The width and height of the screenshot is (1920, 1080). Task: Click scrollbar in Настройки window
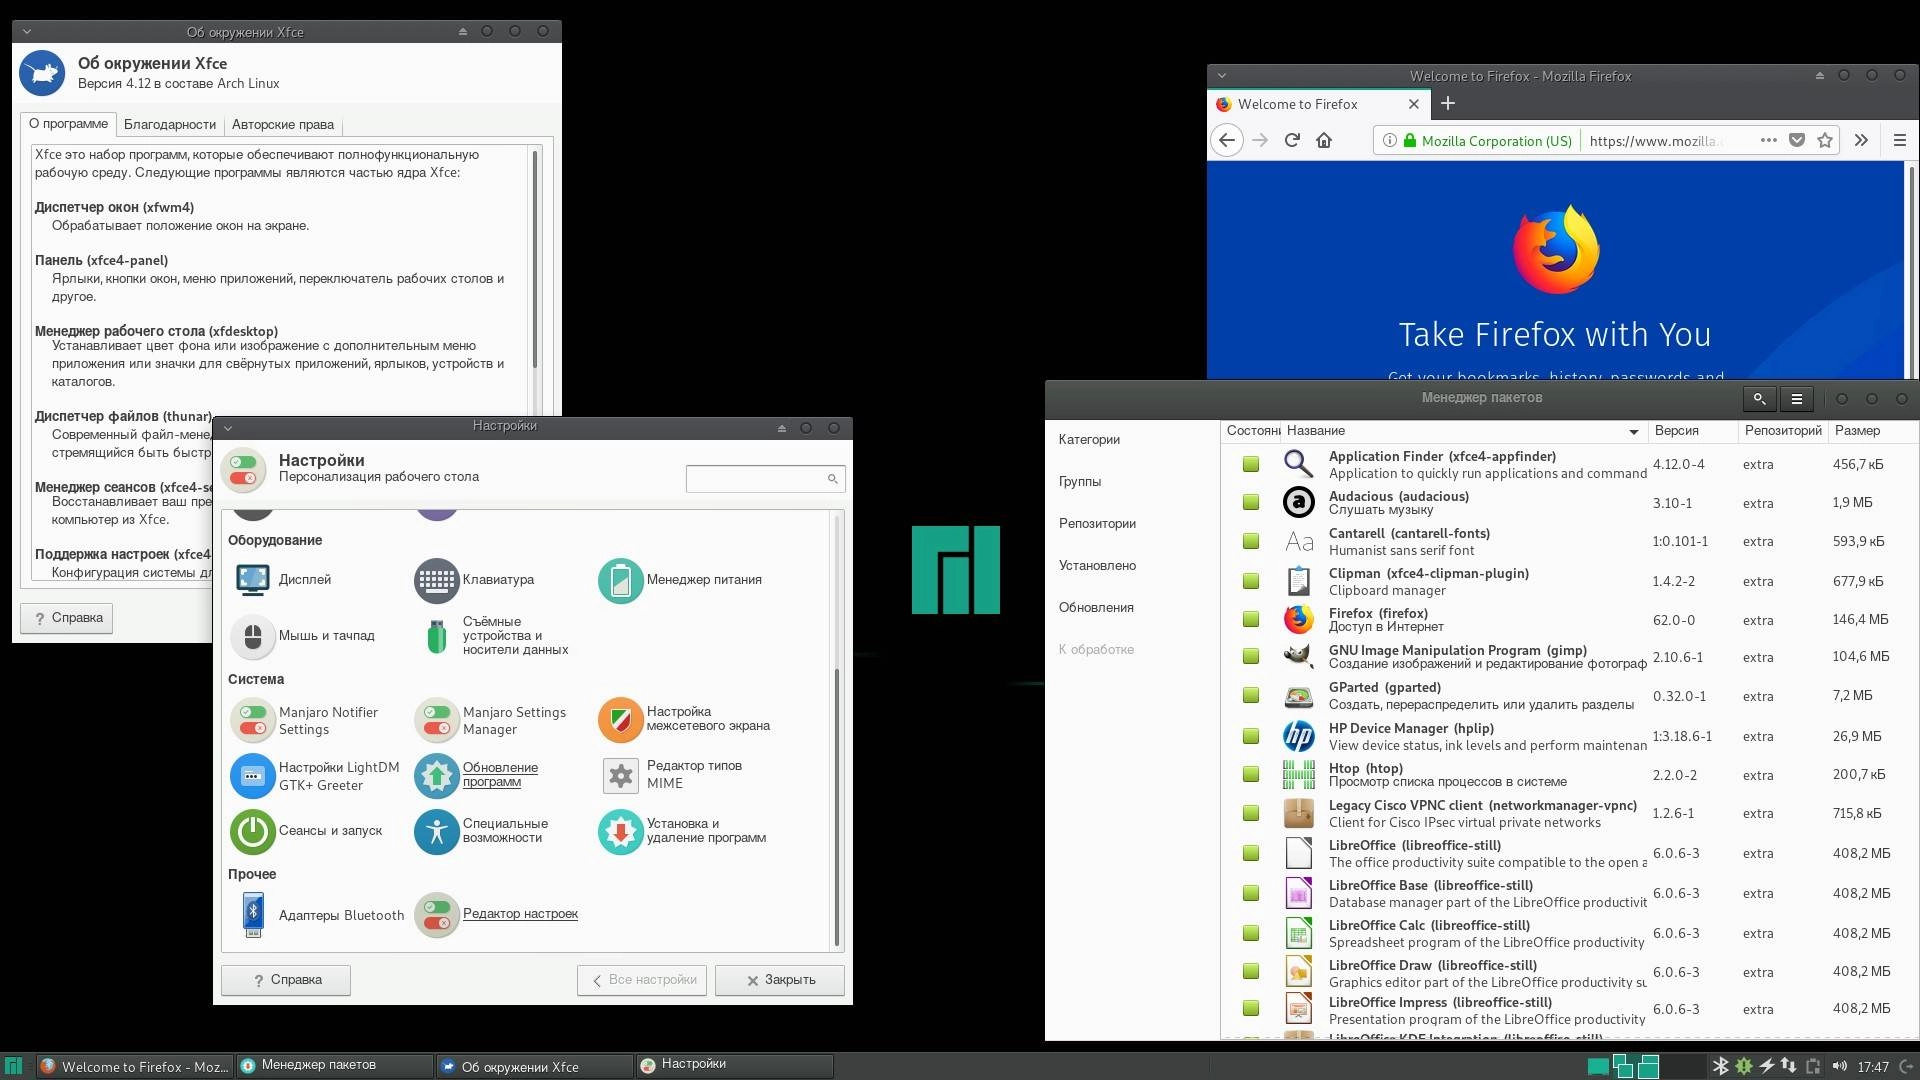(836, 806)
